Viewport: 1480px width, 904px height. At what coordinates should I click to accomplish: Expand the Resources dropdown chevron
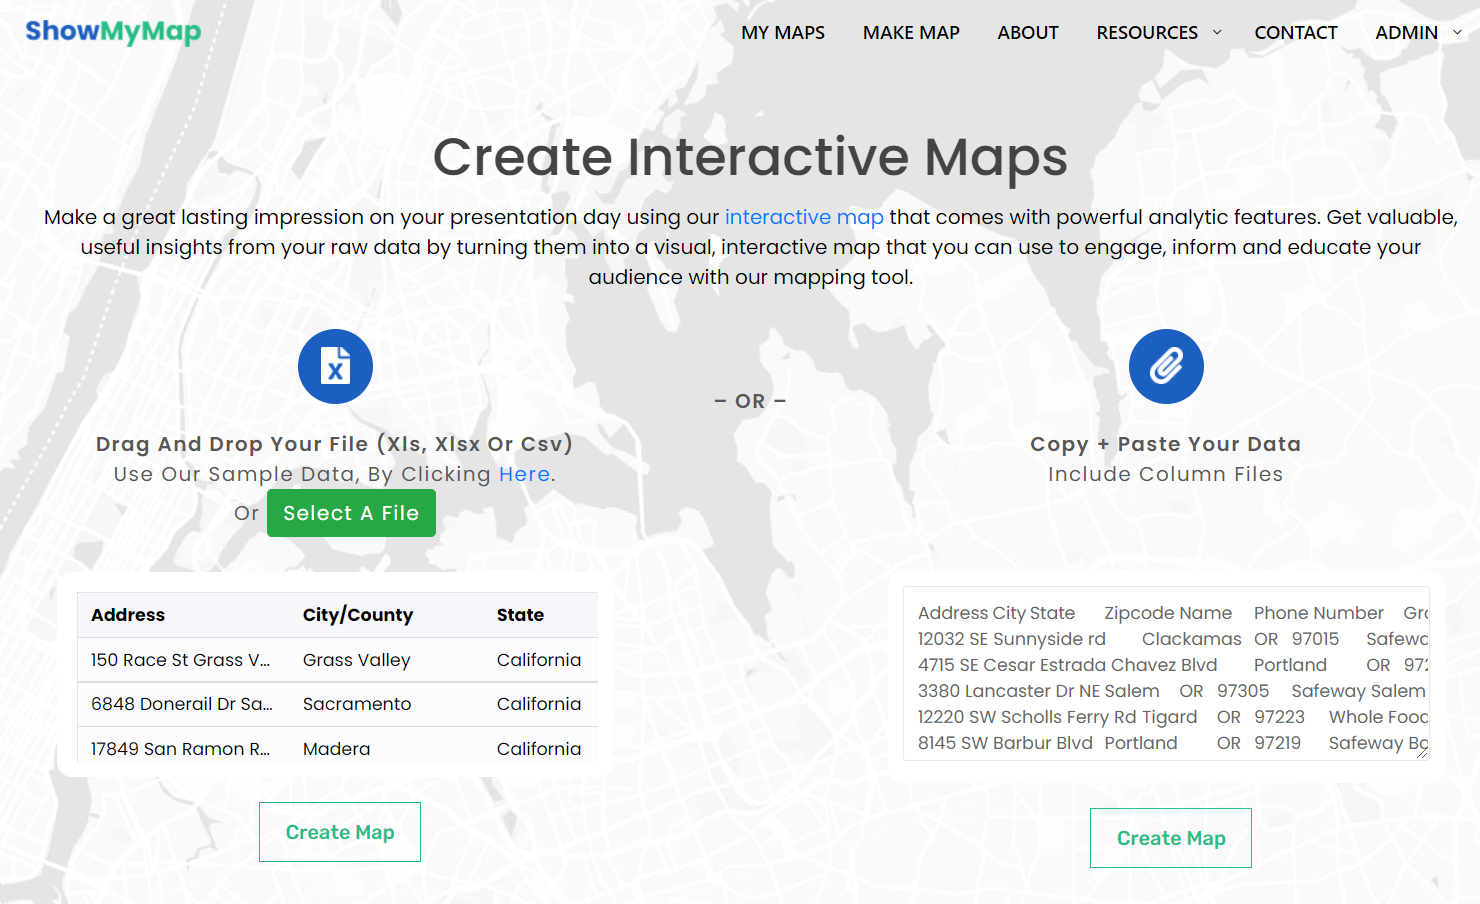1217,33
